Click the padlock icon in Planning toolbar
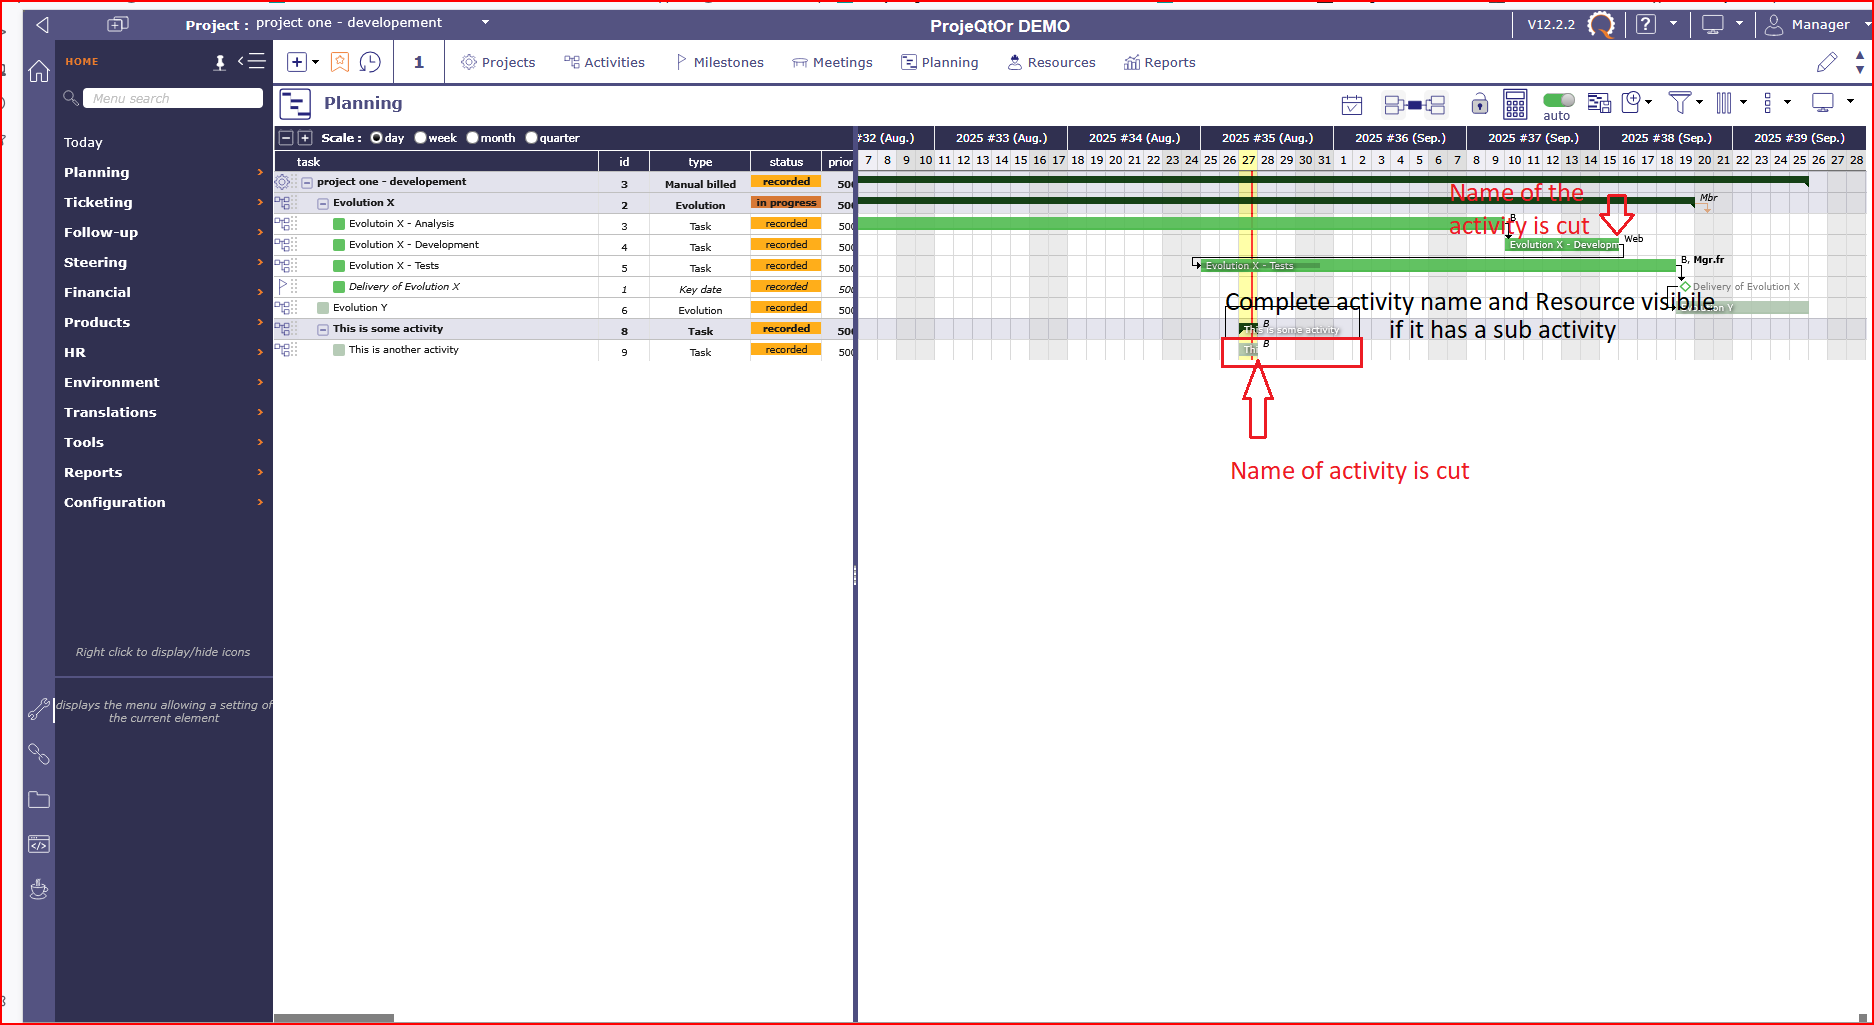The image size is (1874, 1025). point(1479,103)
